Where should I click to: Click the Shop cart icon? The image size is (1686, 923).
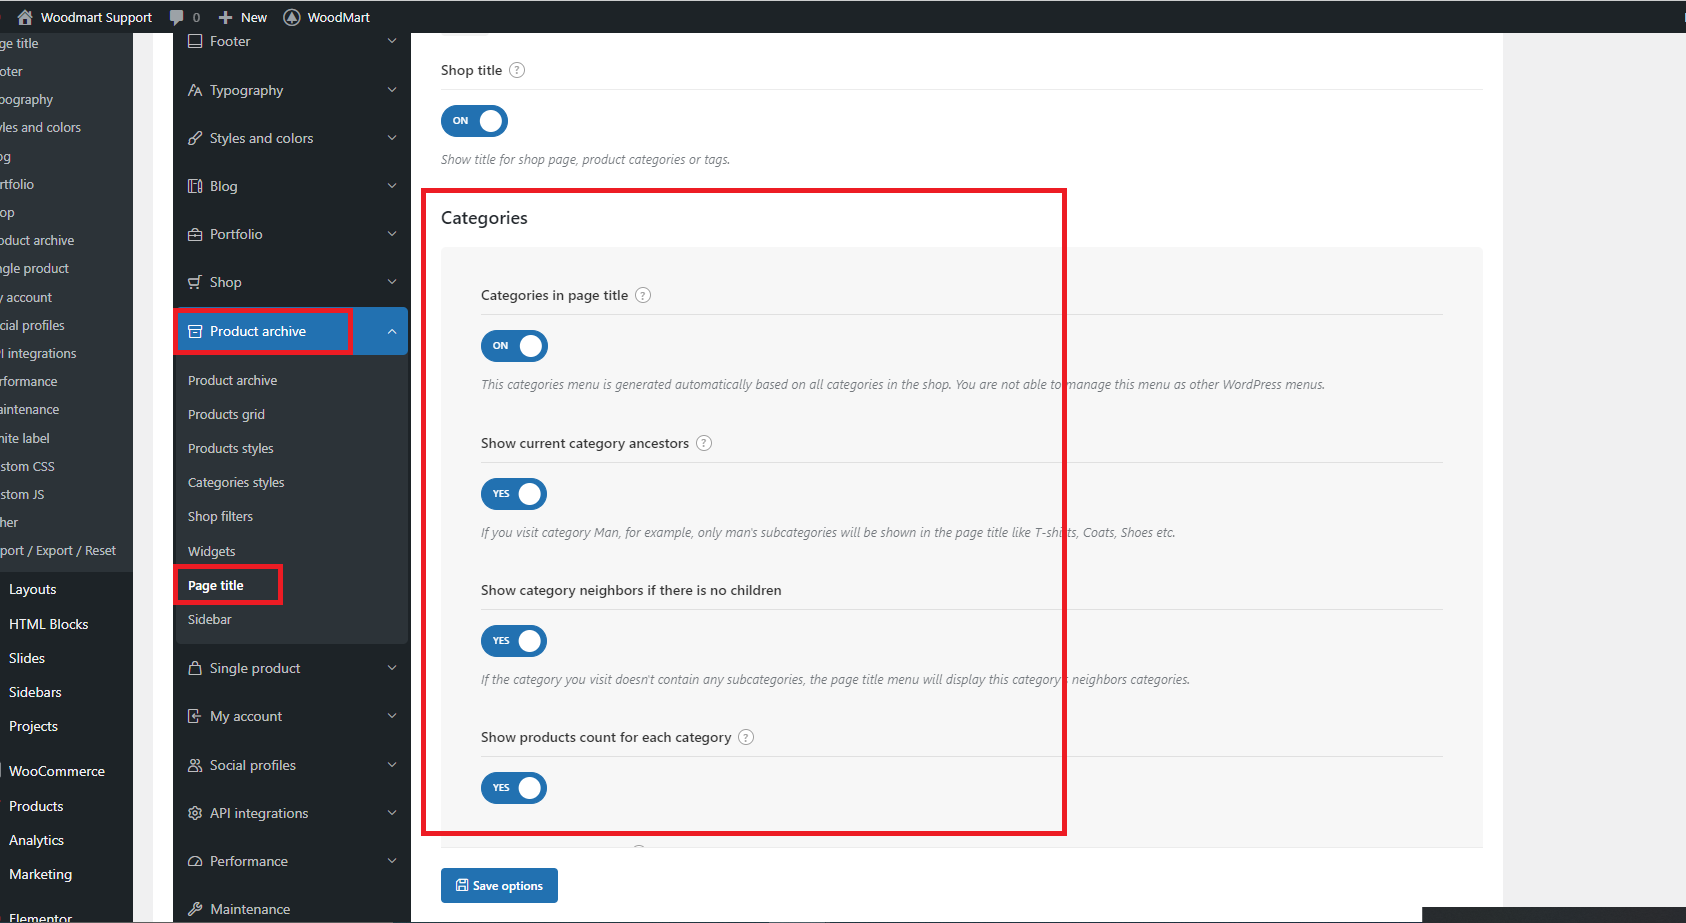195,282
